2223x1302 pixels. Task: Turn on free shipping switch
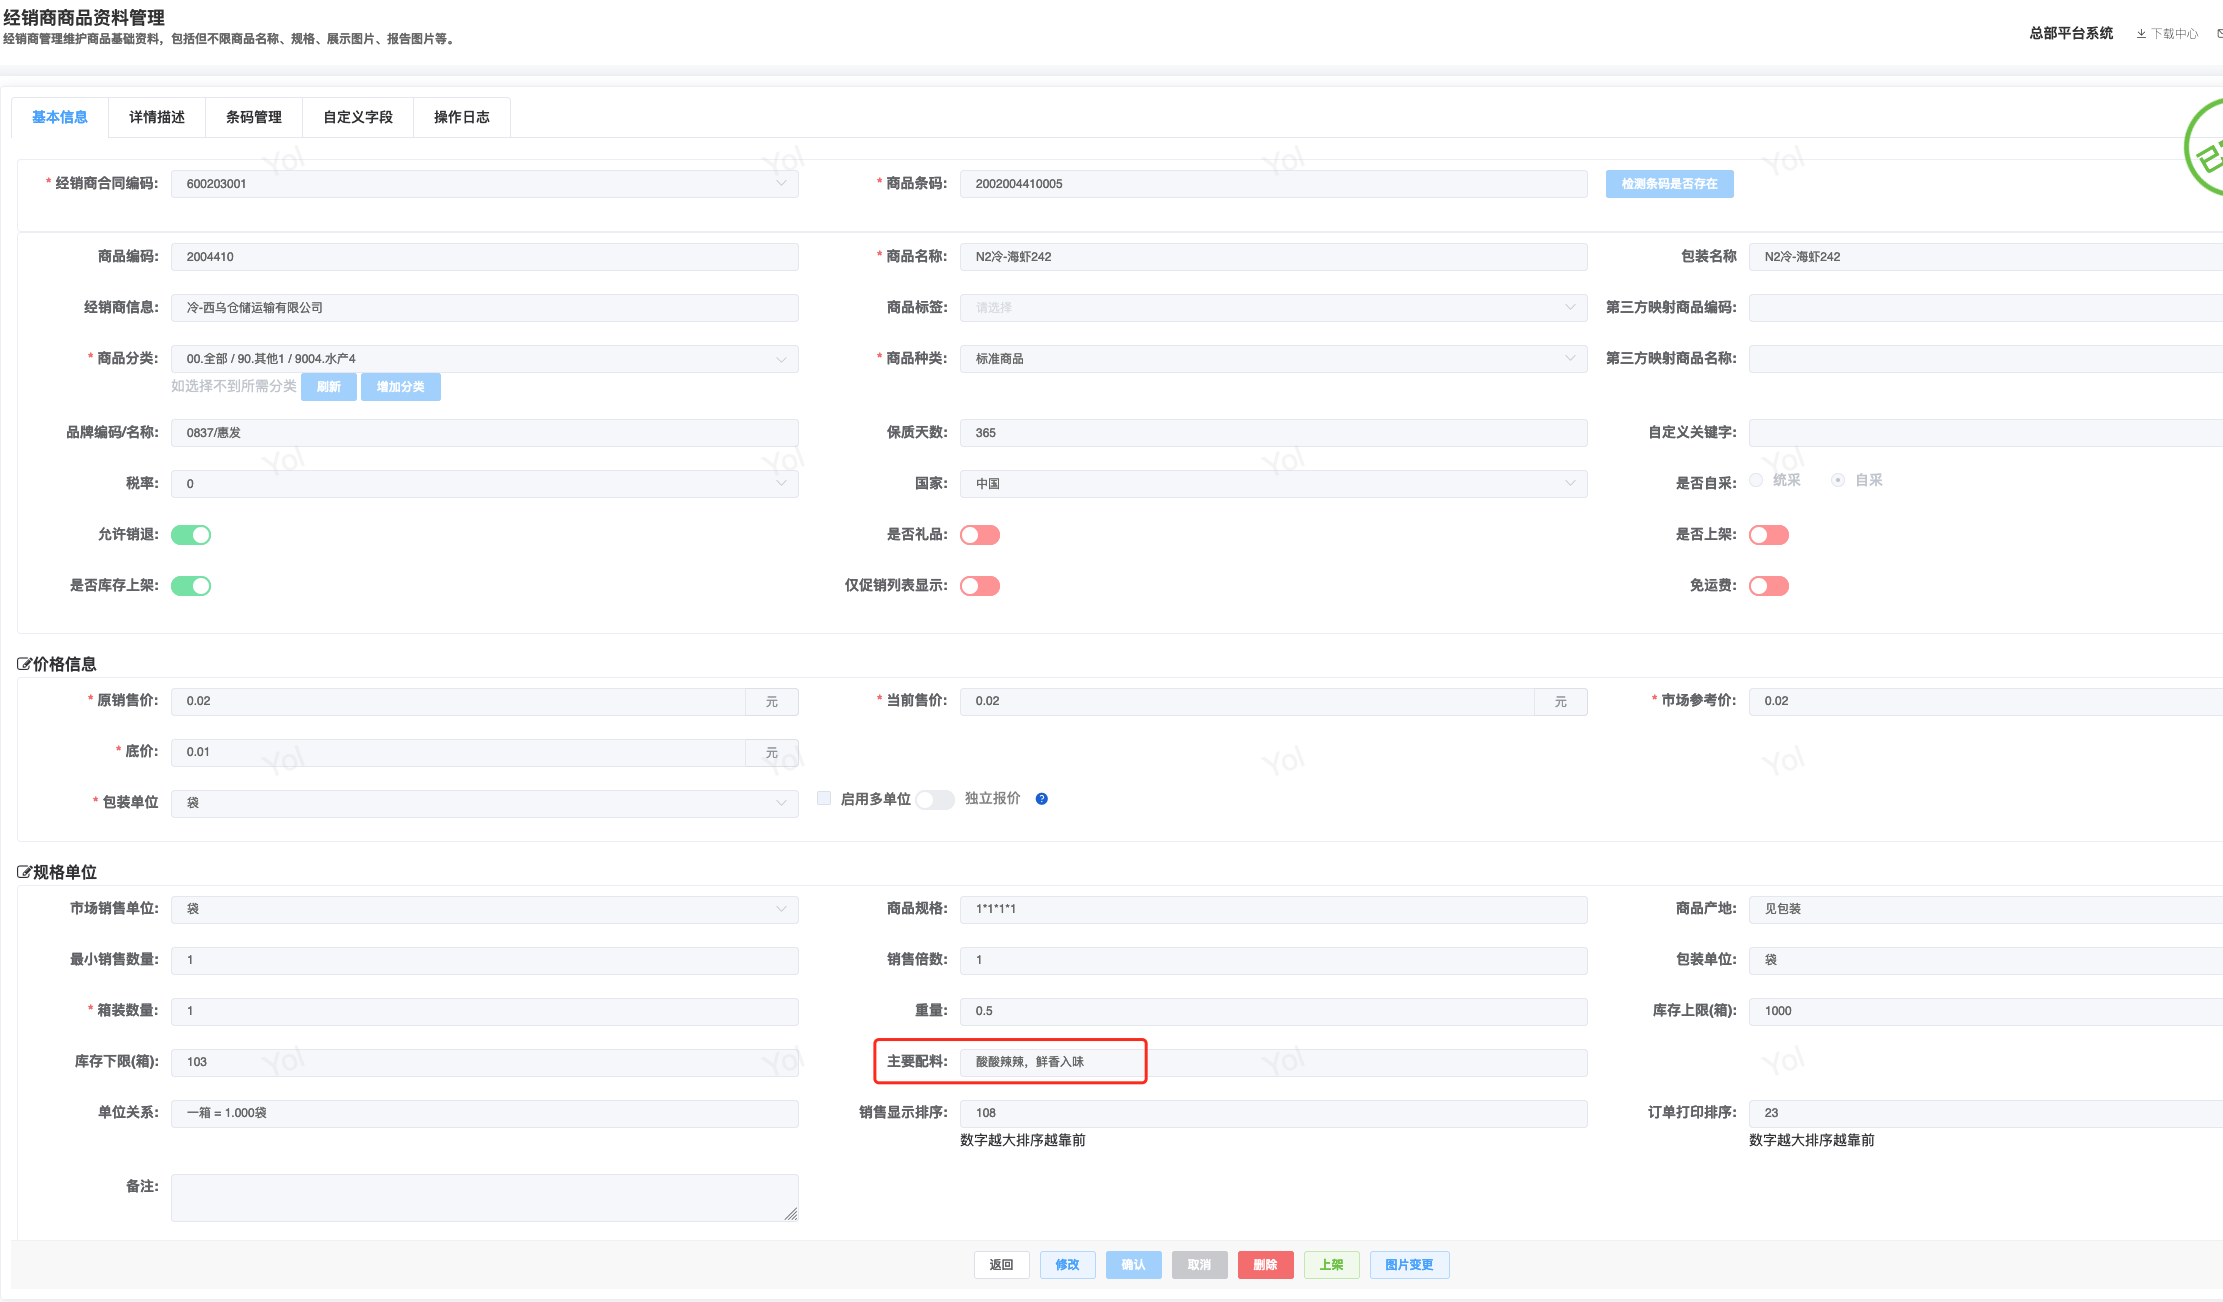point(1768,586)
